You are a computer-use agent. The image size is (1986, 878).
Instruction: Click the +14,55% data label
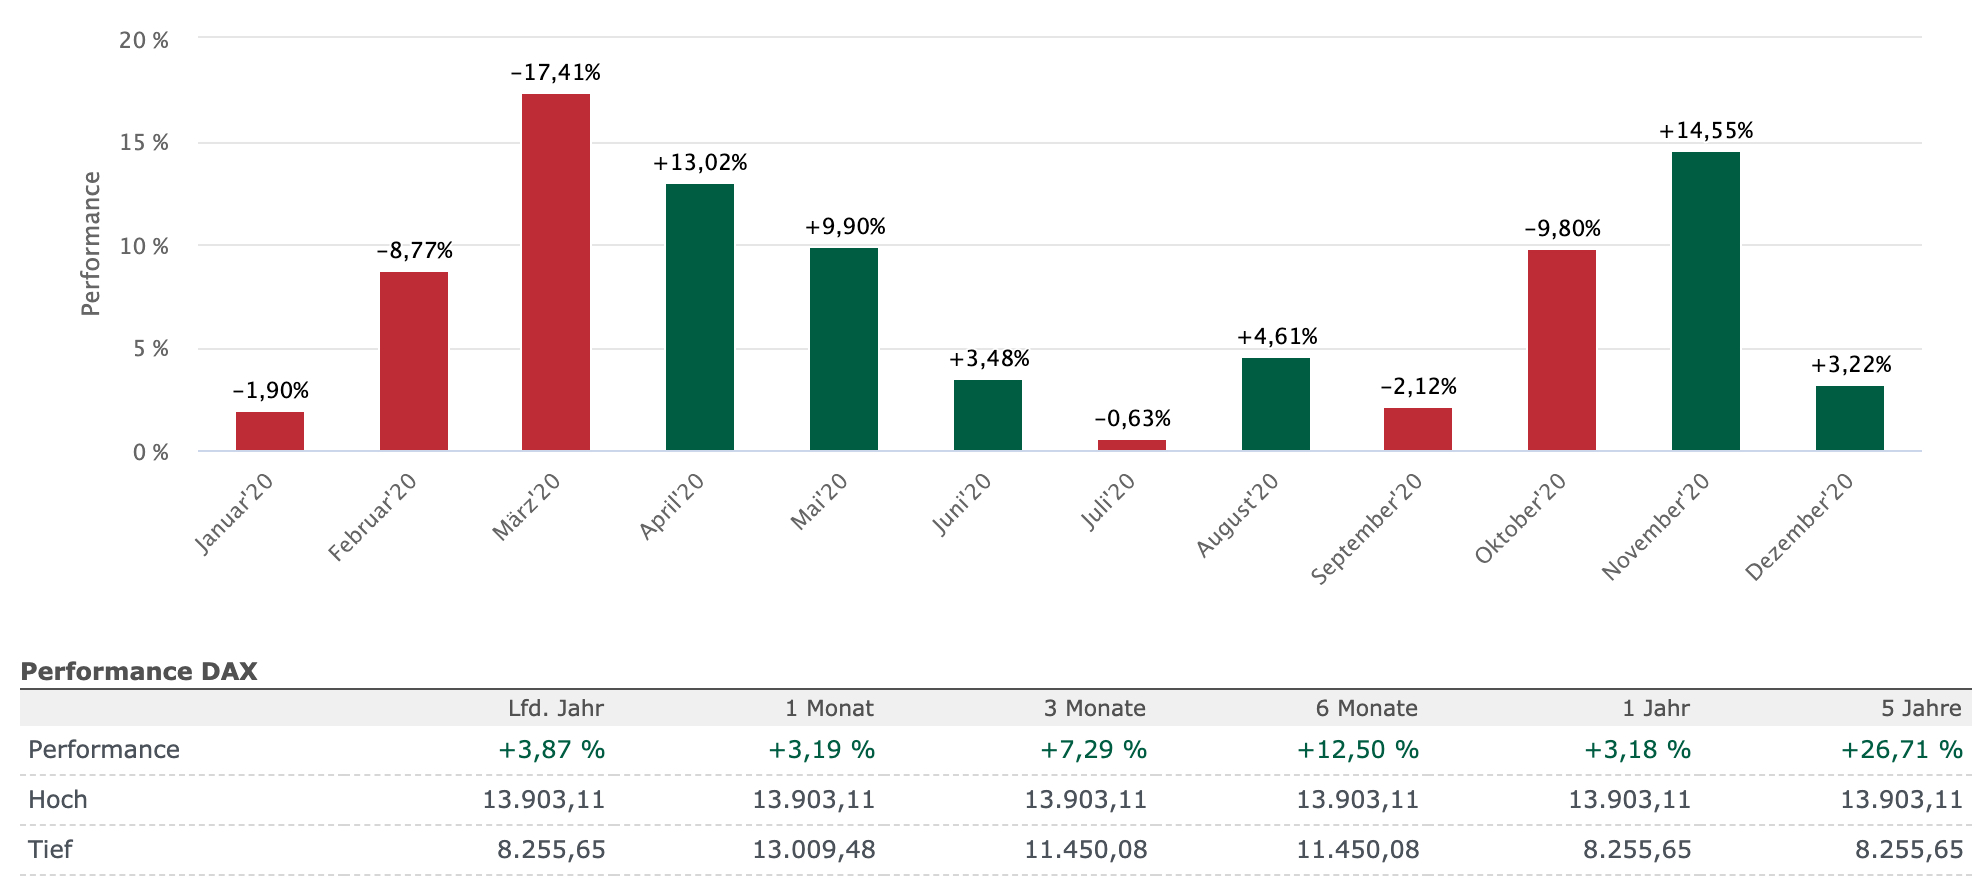click(1705, 131)
